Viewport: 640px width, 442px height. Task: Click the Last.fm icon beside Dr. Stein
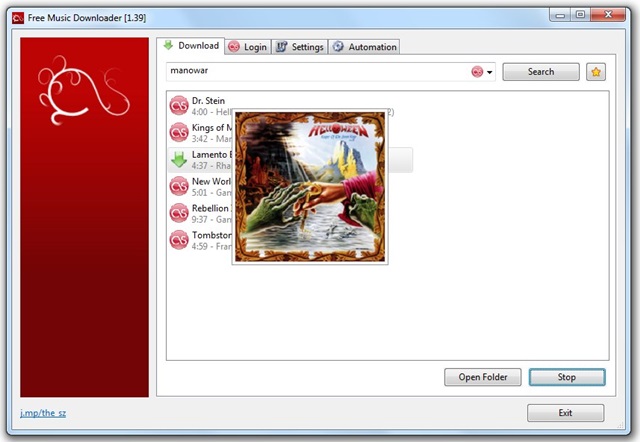click(179, 106)
